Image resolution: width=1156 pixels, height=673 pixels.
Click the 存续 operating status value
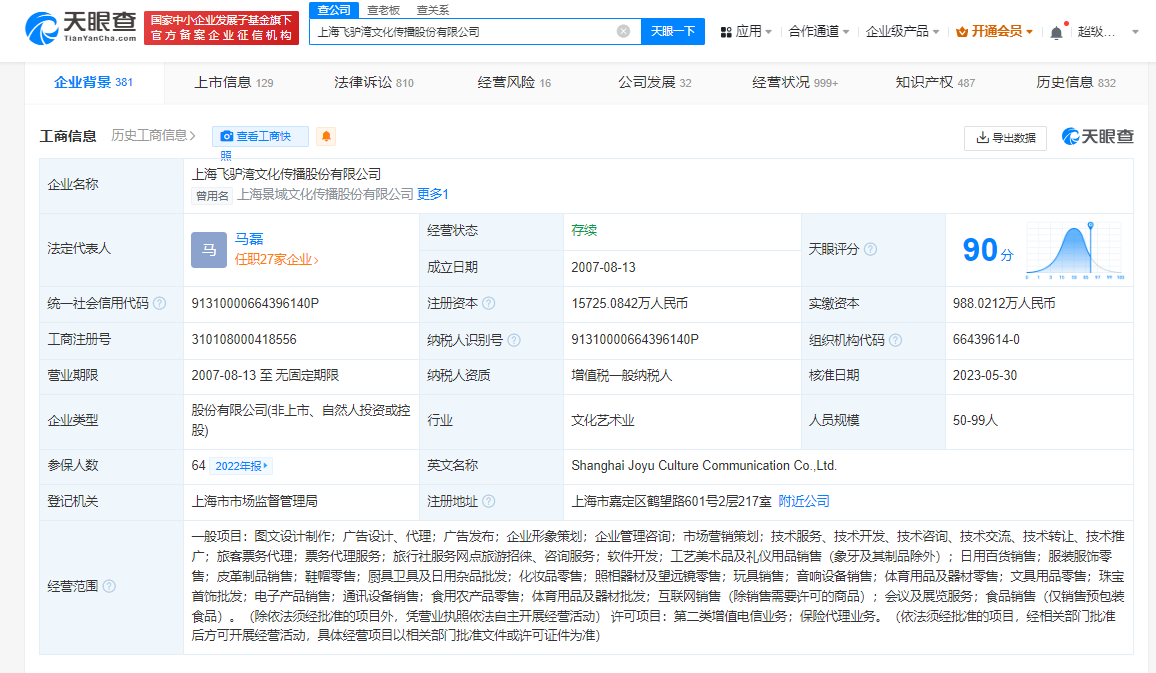click(x=584, y=230)
